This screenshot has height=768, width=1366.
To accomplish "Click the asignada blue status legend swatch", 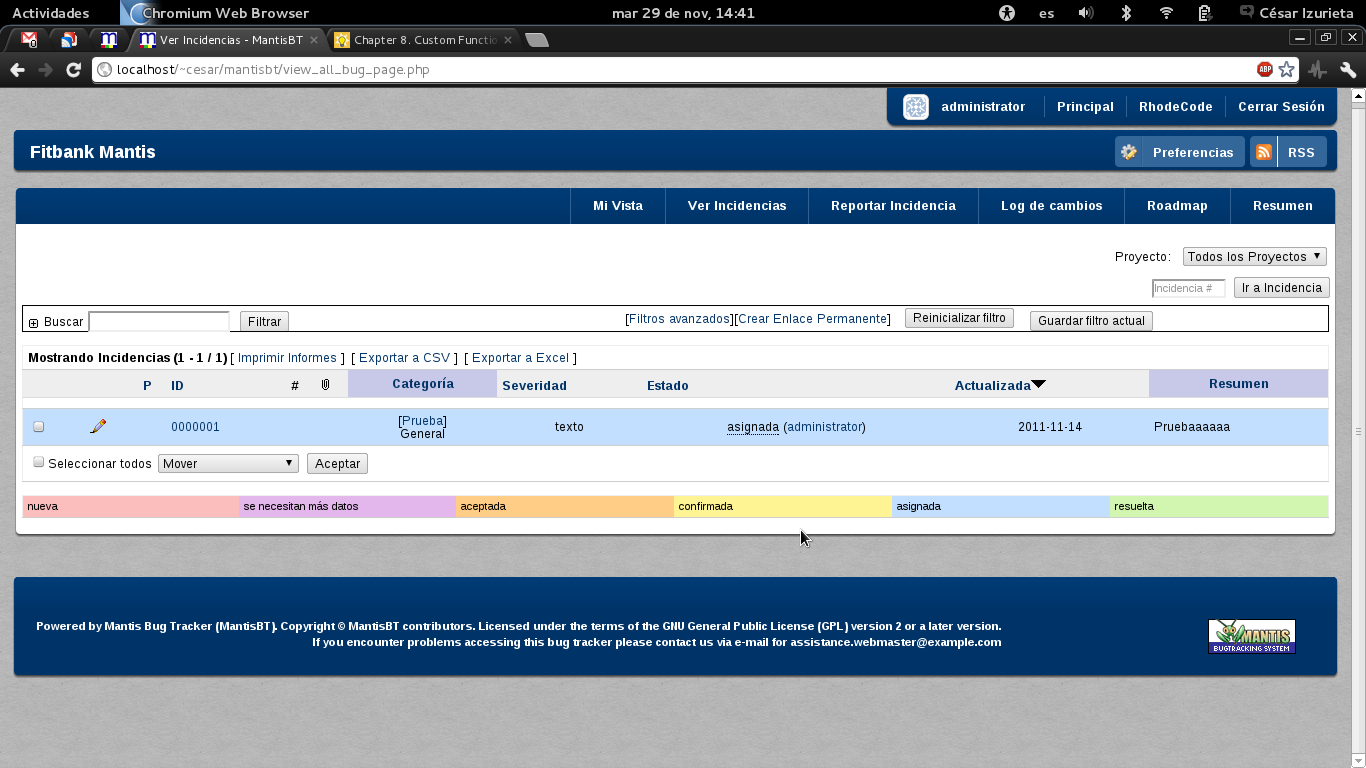I will click(1000, 507).
